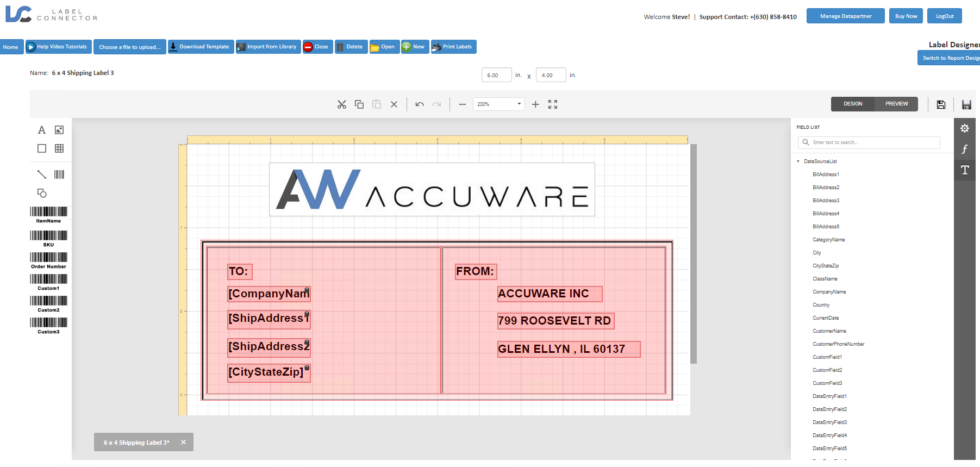Click the redo arrow icon

tap(437, 104)
